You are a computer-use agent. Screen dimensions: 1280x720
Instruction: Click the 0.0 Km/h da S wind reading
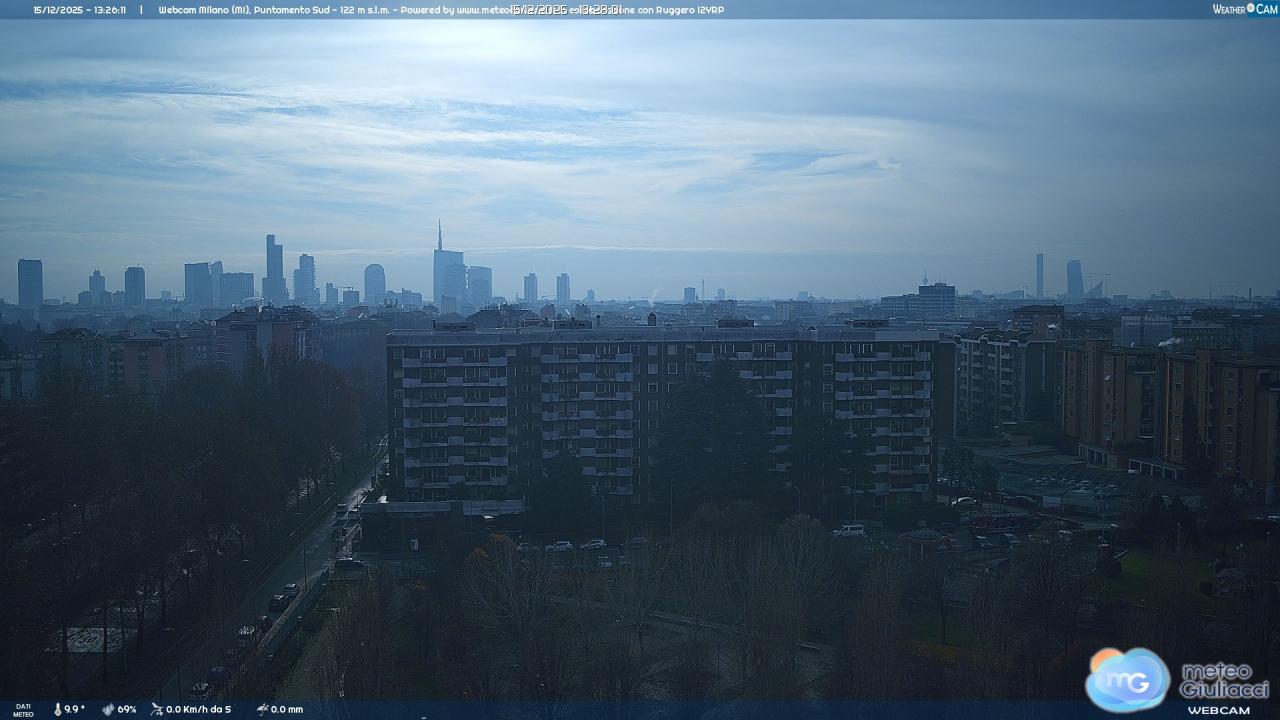(199, 709)
